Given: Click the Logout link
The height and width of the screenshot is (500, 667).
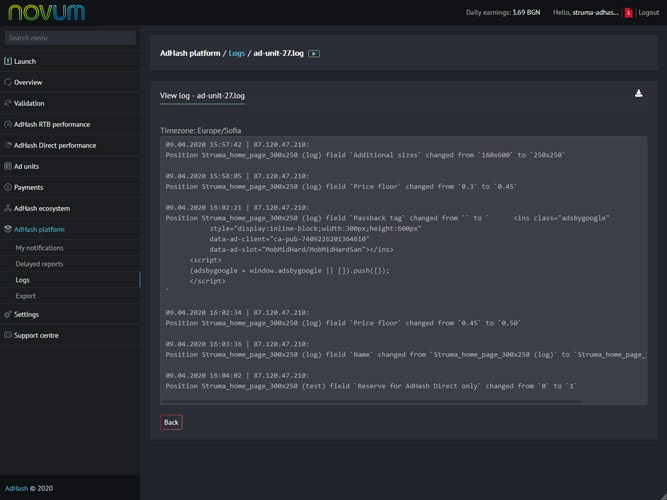Looking at the screenshot, I should (649, 12).
